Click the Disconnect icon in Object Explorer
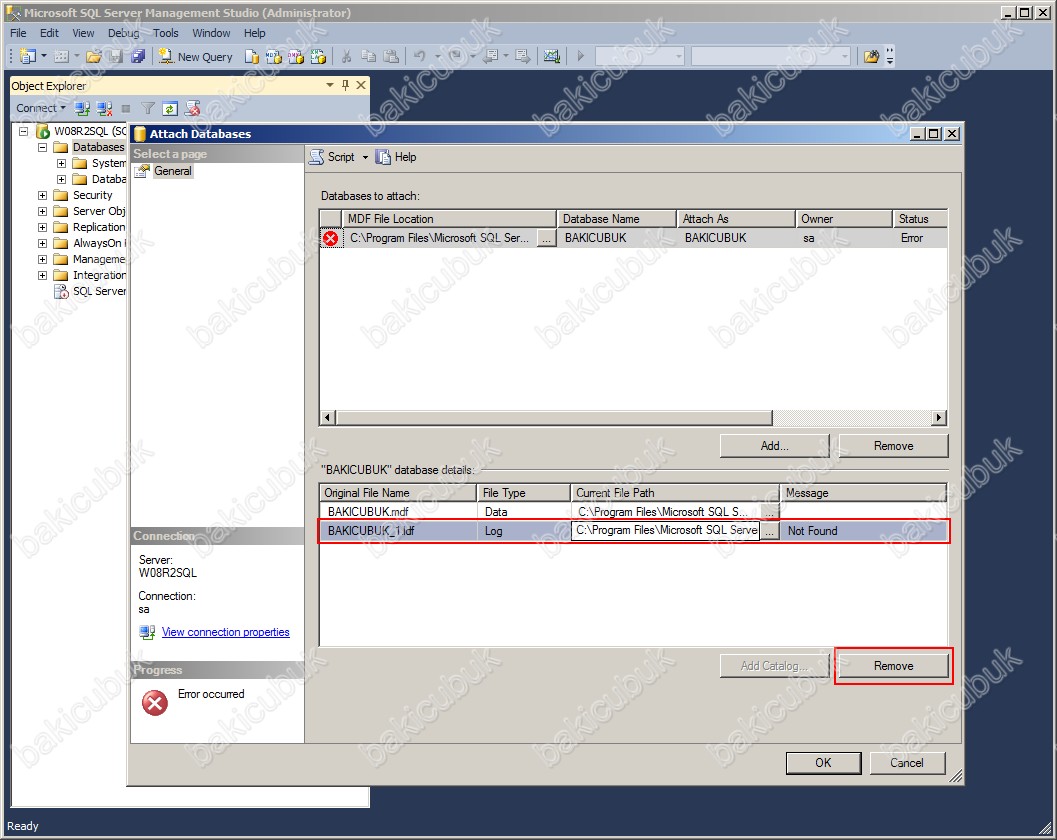 [104, 108]
